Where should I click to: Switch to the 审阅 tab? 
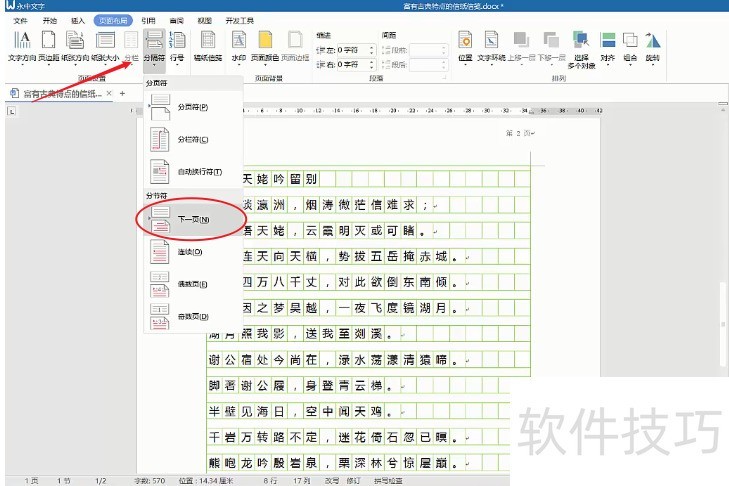[177, 20]
